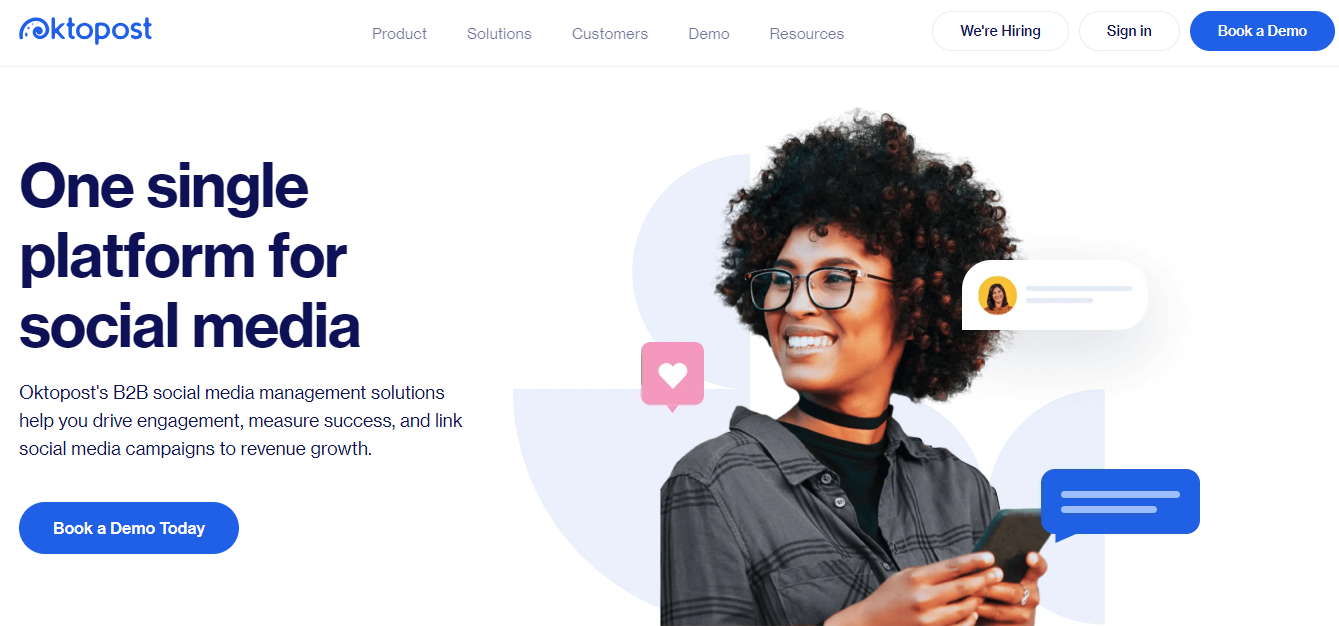This screenshot has height=626, width=1339.
Task: Click the small avatar in comment bubble
Action: 997,295
